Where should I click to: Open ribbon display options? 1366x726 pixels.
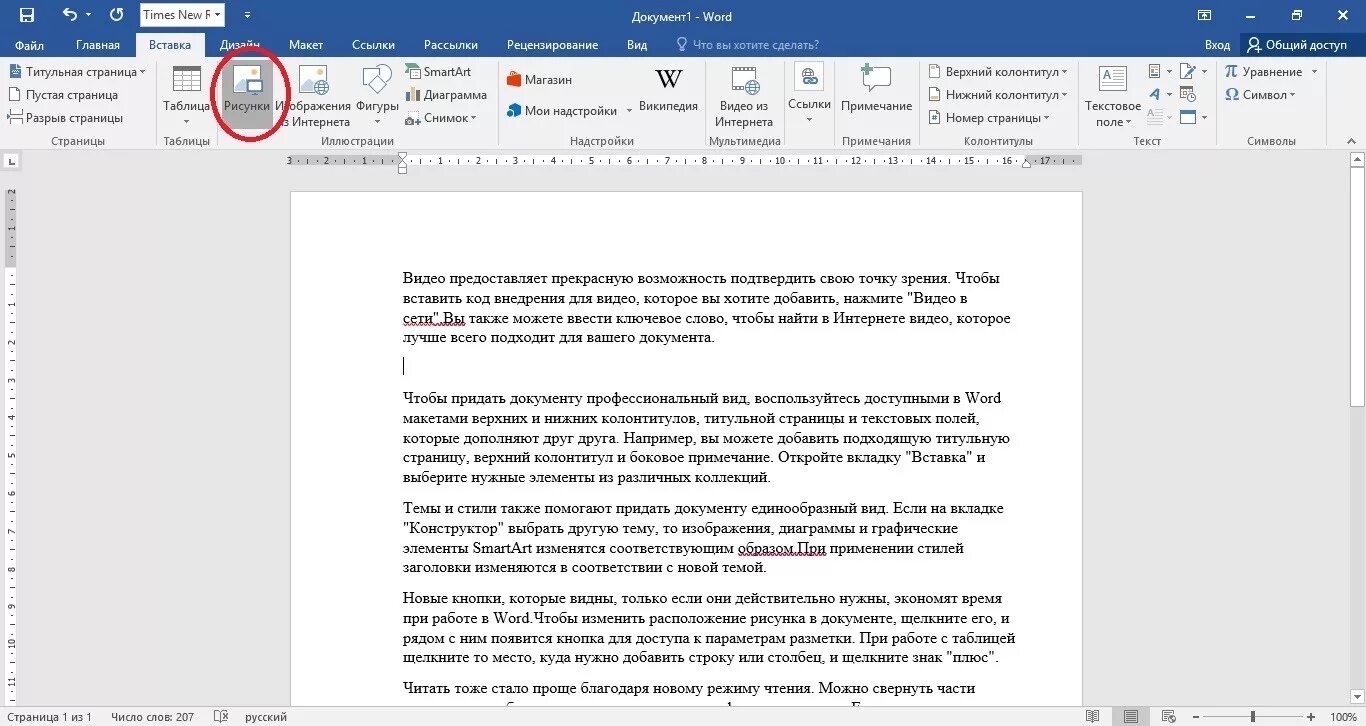pos(1205,15)
